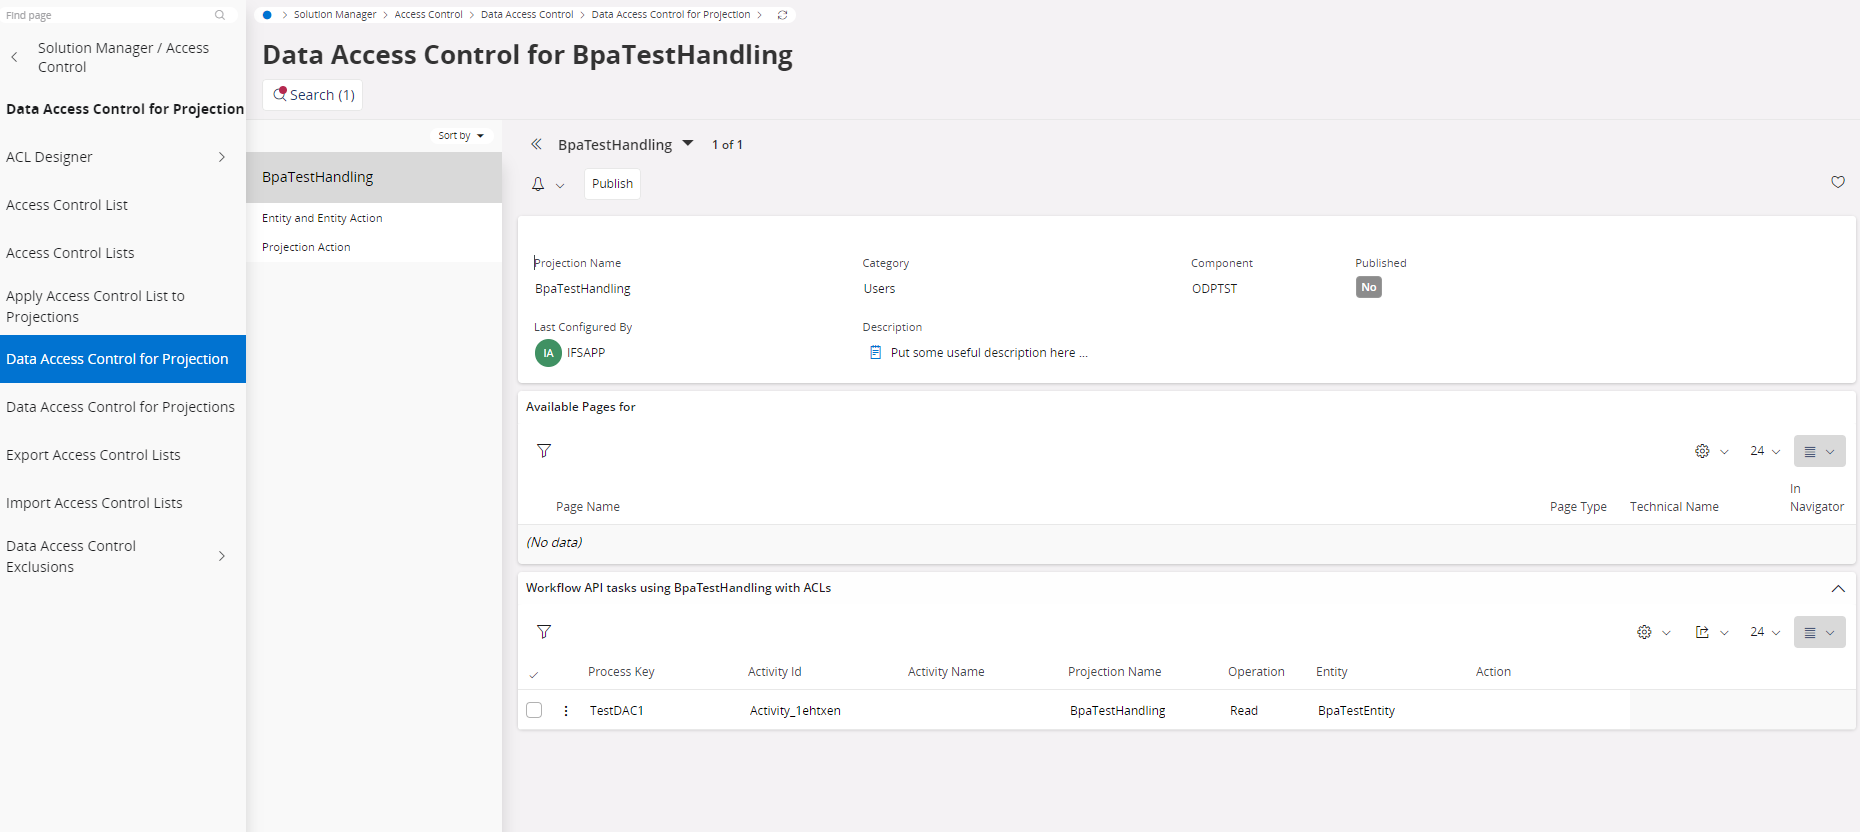The image size is (1860, 832).
Task: Open Projection Action sub-item
Action: coord(306,247)
